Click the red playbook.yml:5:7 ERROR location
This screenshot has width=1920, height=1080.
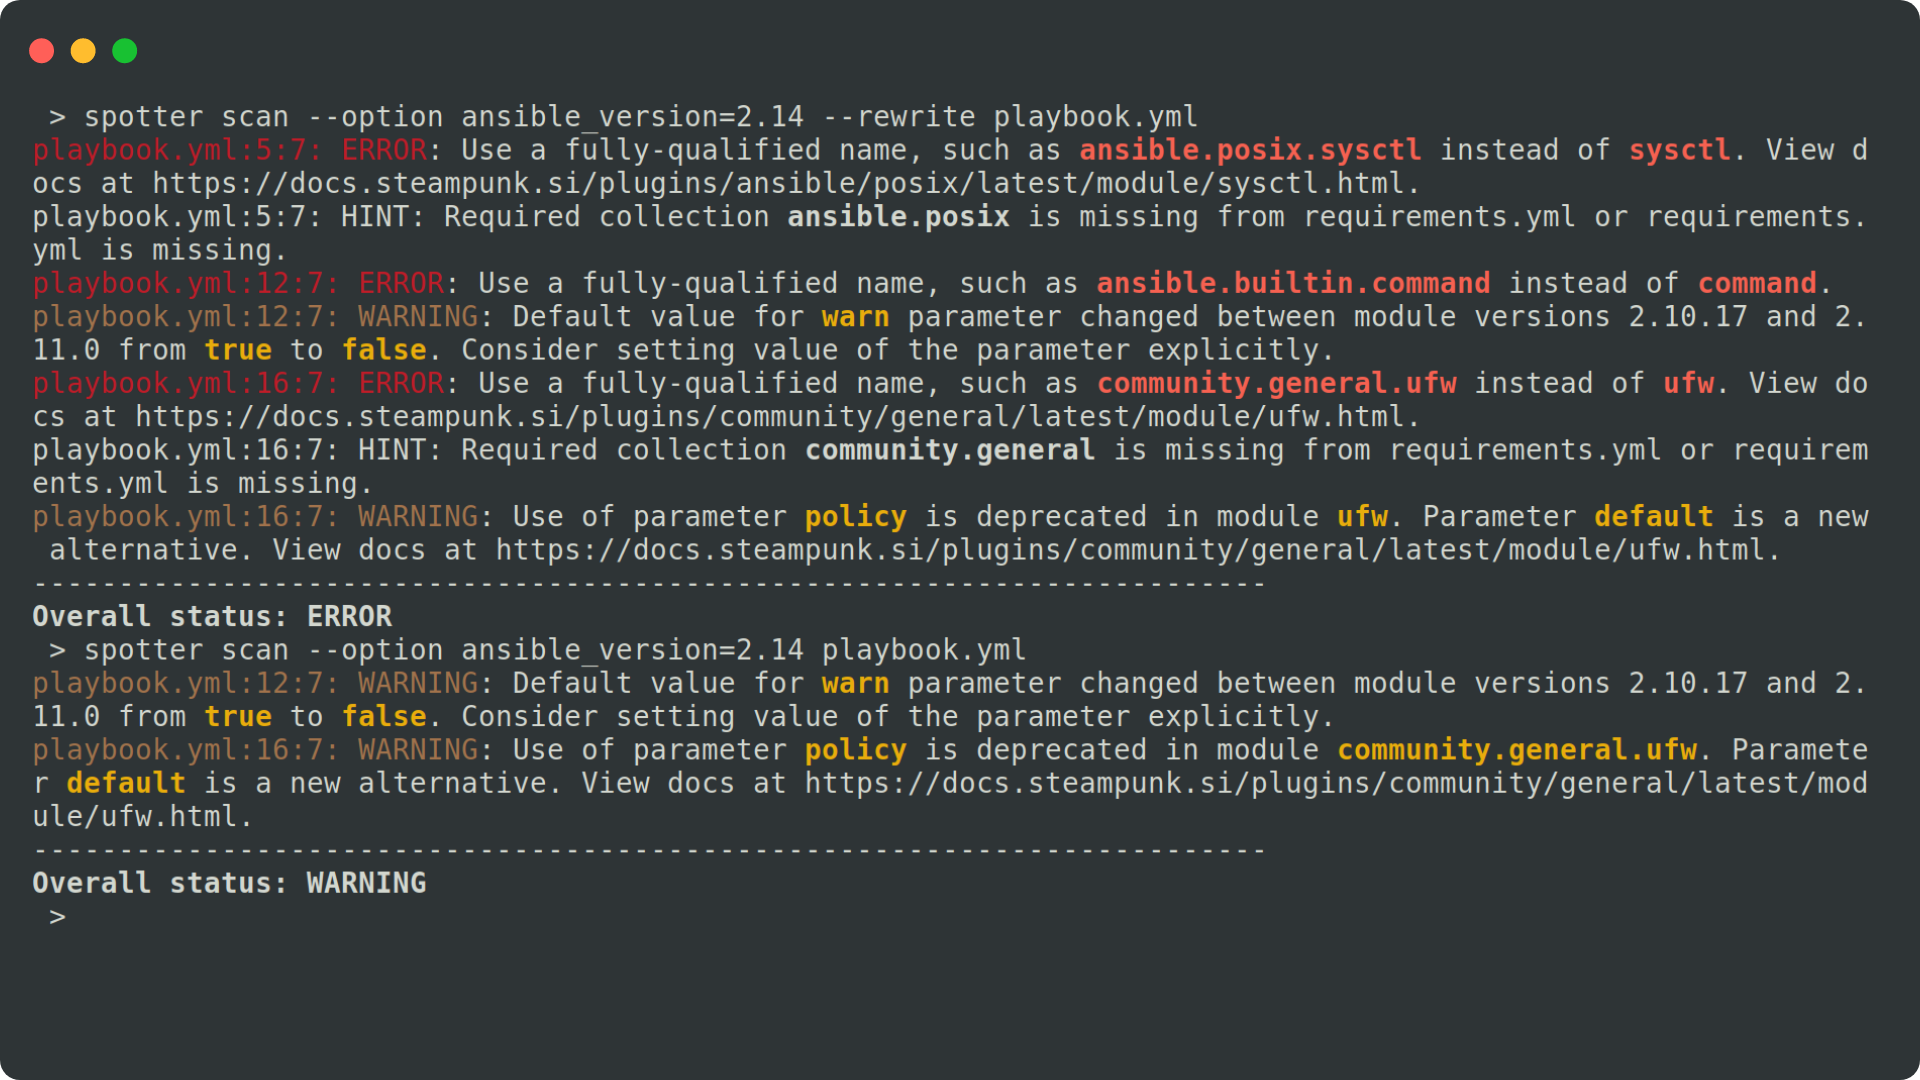(x=176, y=151)
